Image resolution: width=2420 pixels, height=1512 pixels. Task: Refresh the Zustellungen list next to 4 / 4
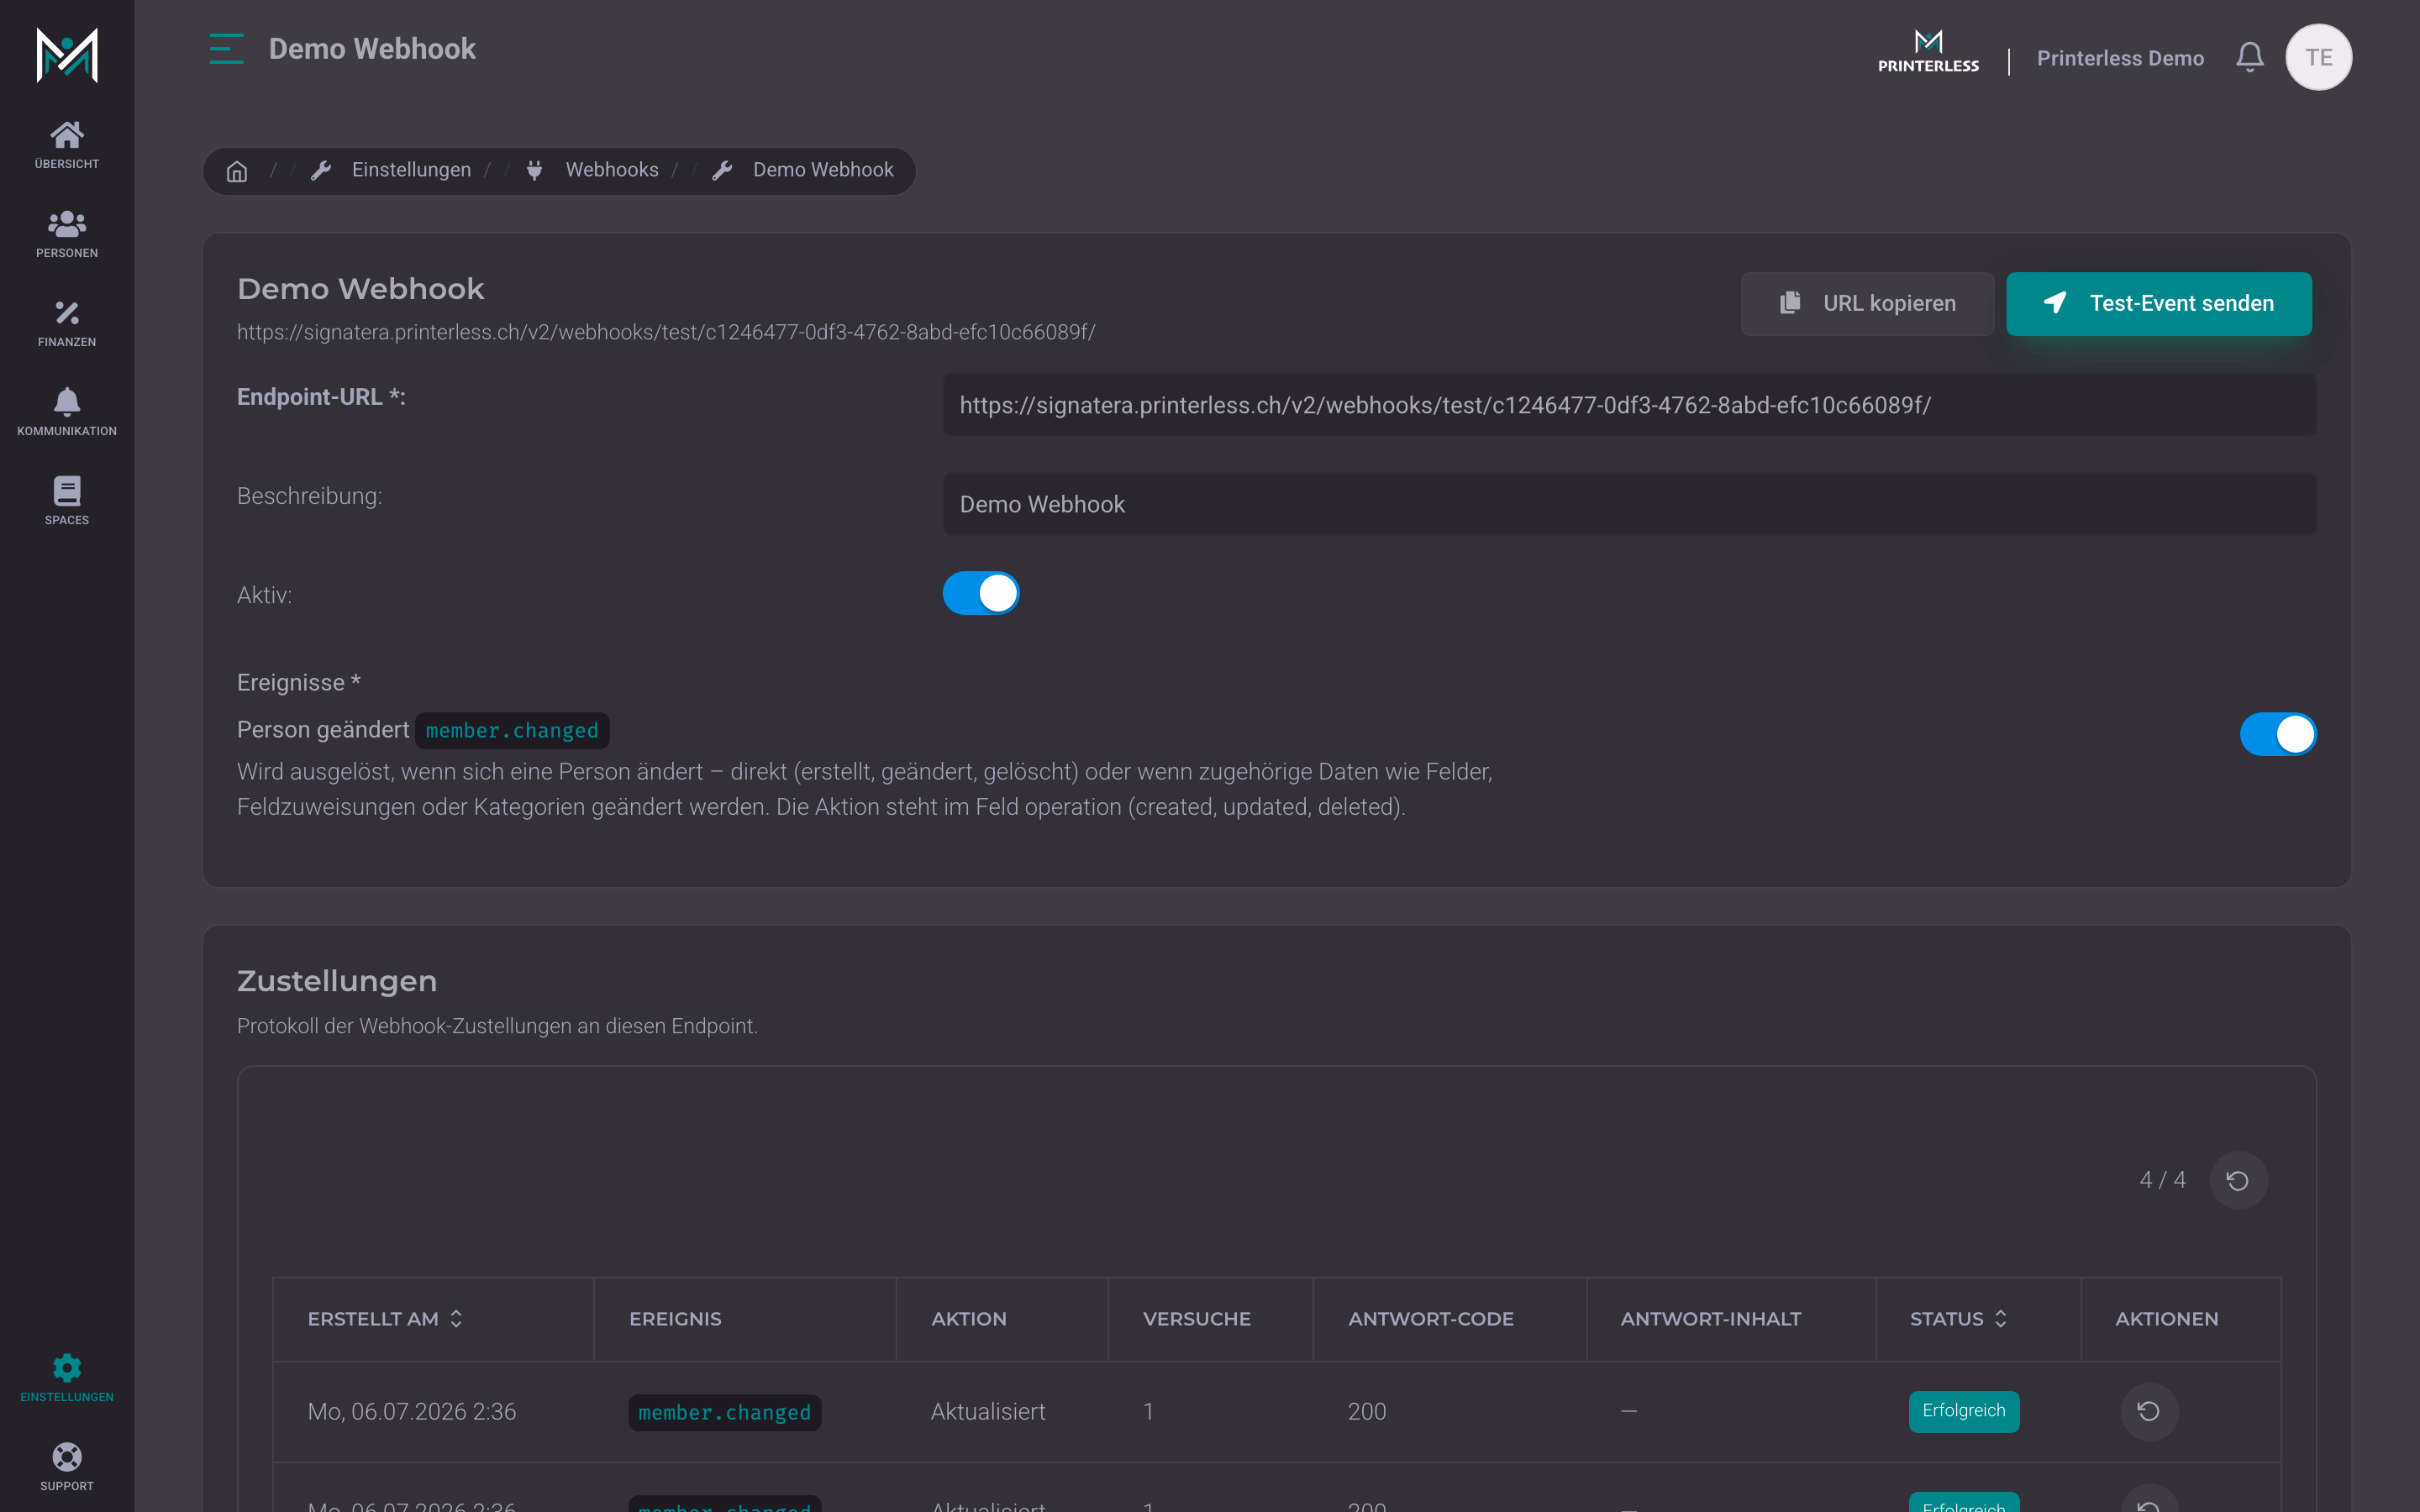click(x=2238, y=1180)
